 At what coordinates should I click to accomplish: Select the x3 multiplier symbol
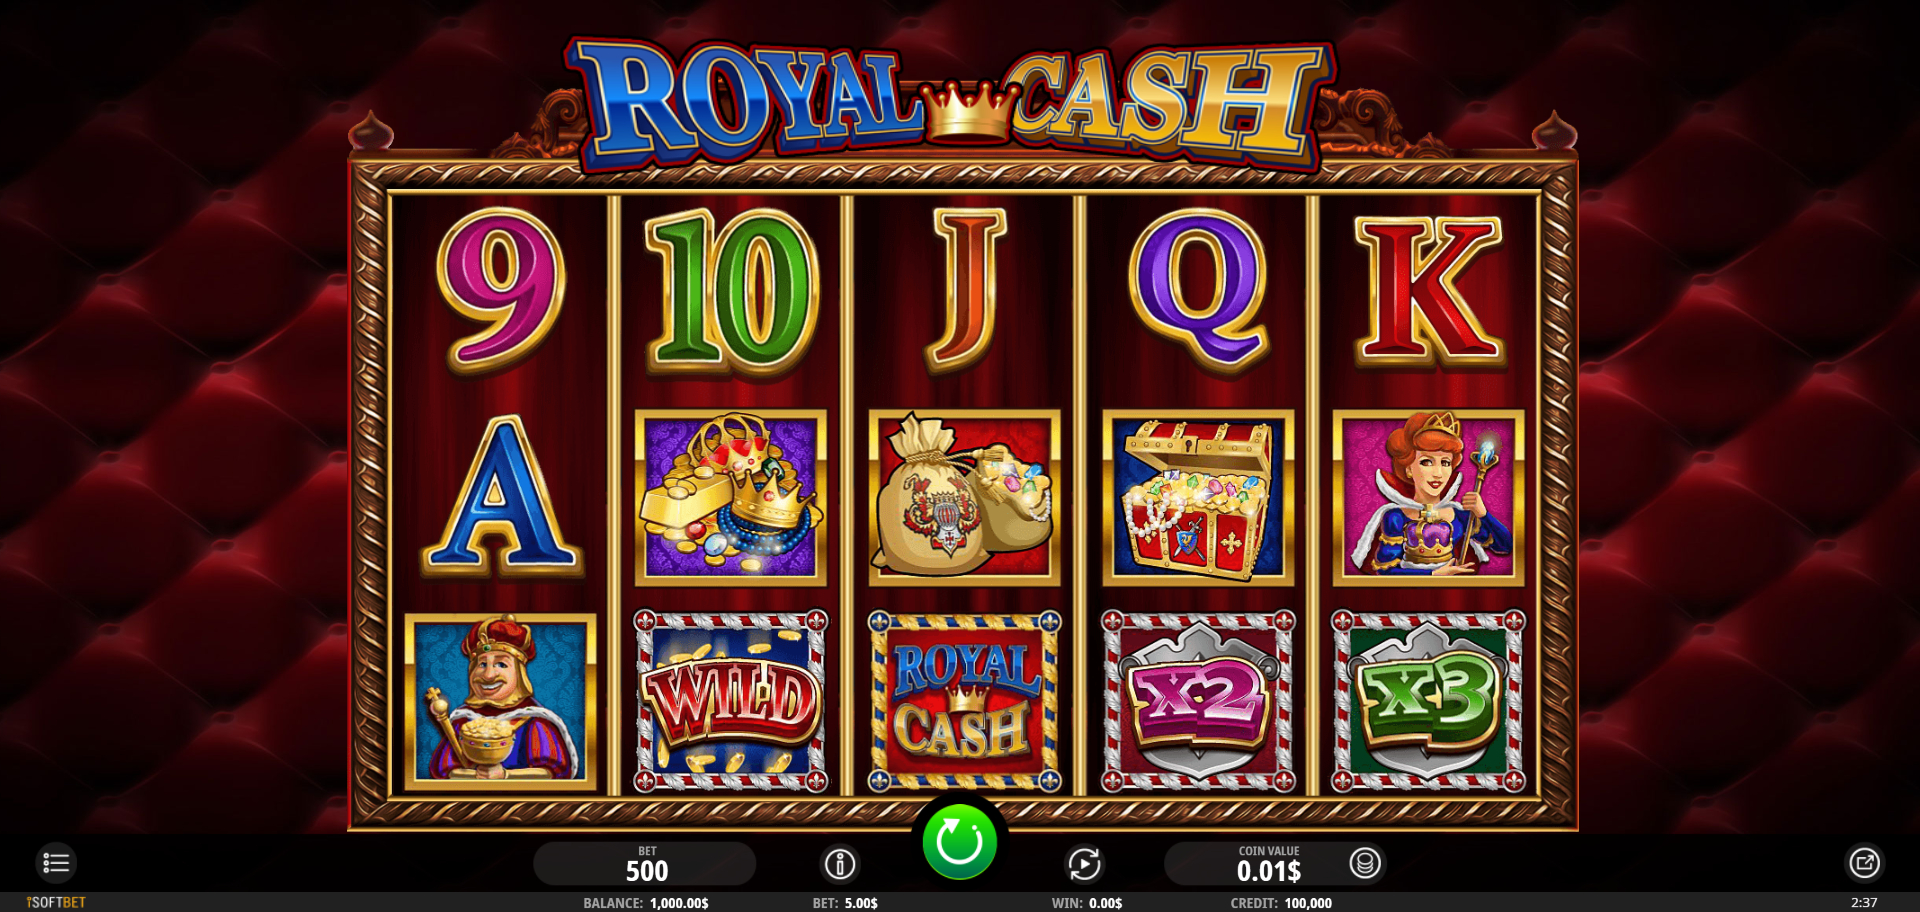click(1428, 701)
